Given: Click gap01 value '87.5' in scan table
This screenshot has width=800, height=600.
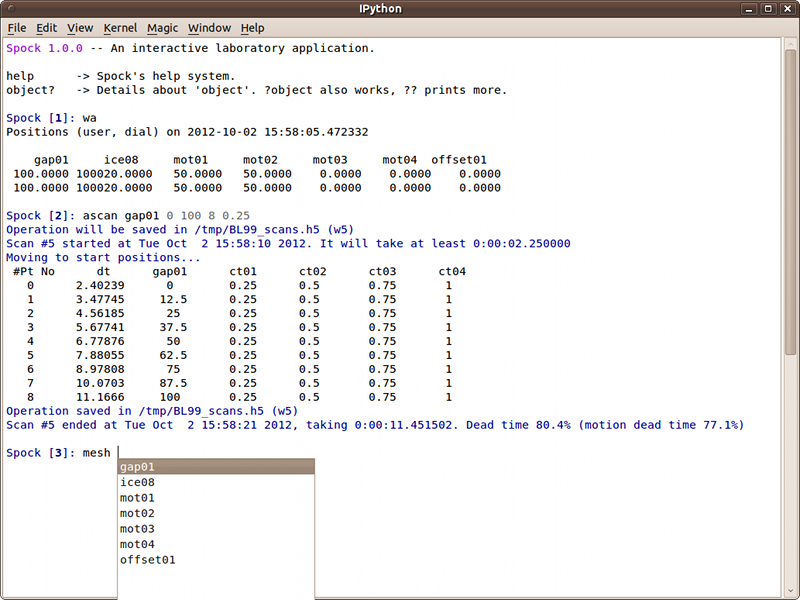Looking at the screenshot, I should [x=173, y=383].
